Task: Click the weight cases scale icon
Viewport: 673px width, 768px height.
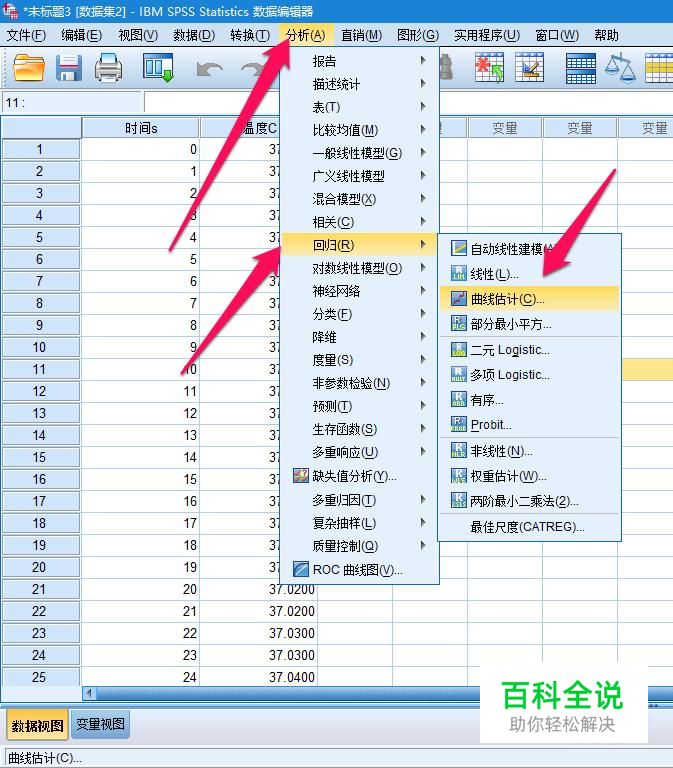Action: [x=620, y=68]
